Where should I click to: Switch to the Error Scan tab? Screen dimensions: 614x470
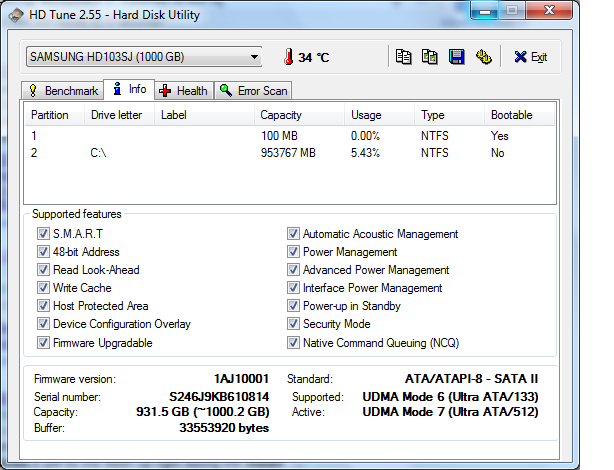pyautogui.click(x=254, y=91)
